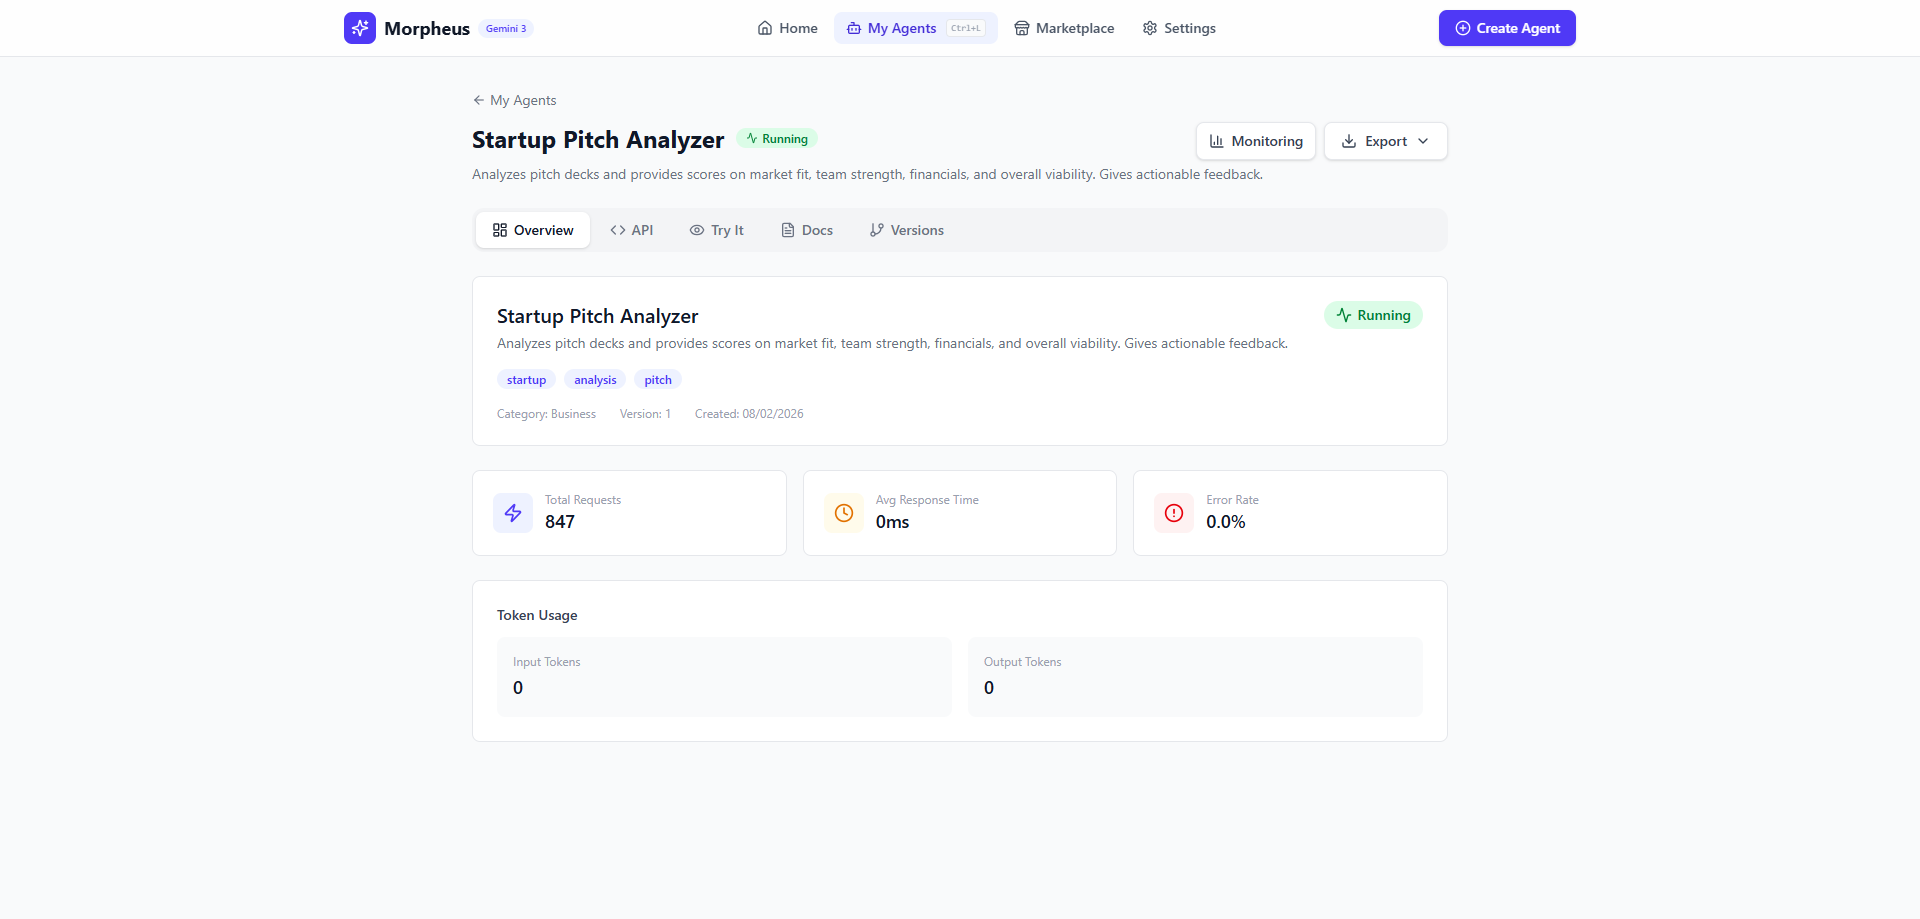Switch to the Docs tab

(x=807, y=230)
